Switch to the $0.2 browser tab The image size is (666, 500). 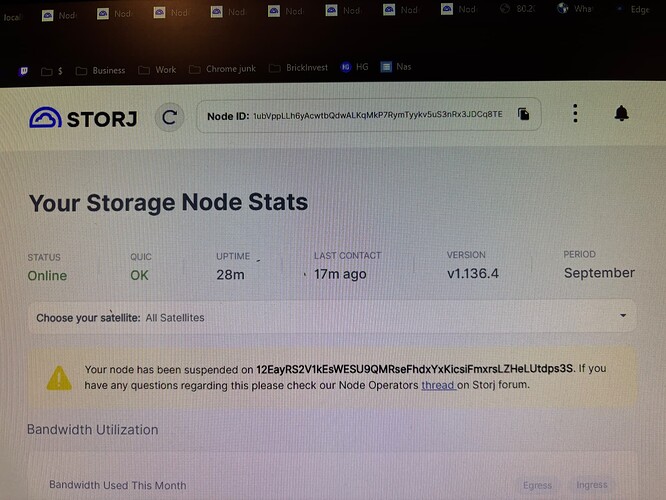coord(518,10)
